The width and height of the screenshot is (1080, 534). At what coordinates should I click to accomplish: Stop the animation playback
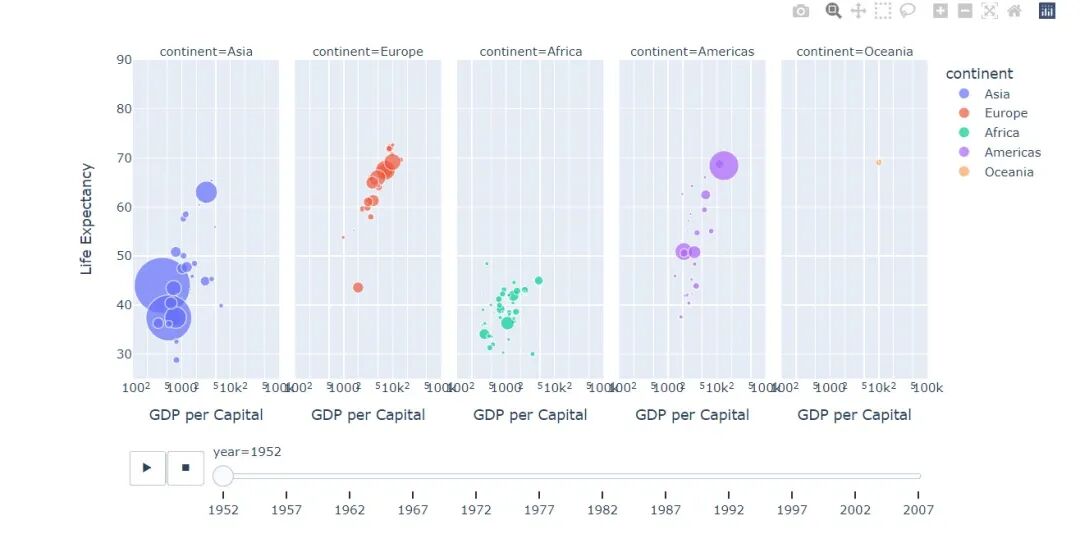[x=185, y=468]
